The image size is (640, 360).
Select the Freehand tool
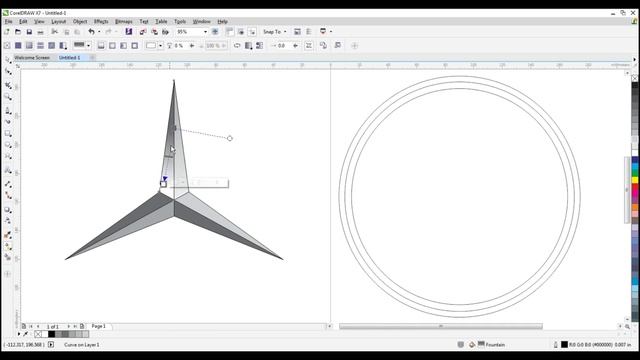8,110
